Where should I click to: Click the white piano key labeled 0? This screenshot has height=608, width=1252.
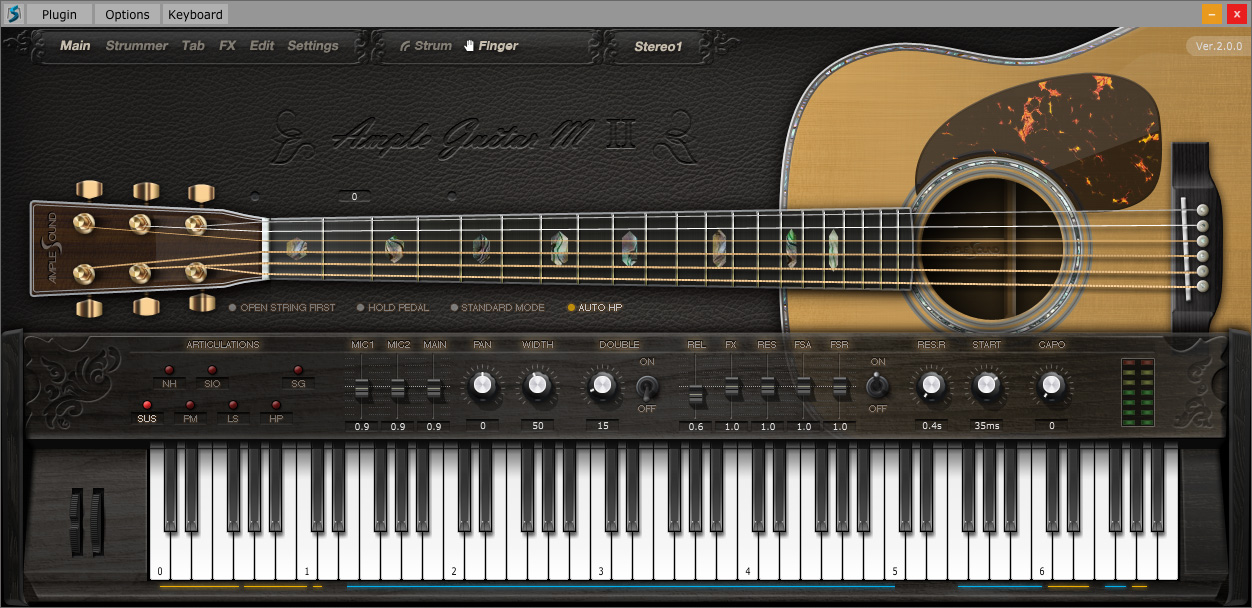click(x=159, y=555)
